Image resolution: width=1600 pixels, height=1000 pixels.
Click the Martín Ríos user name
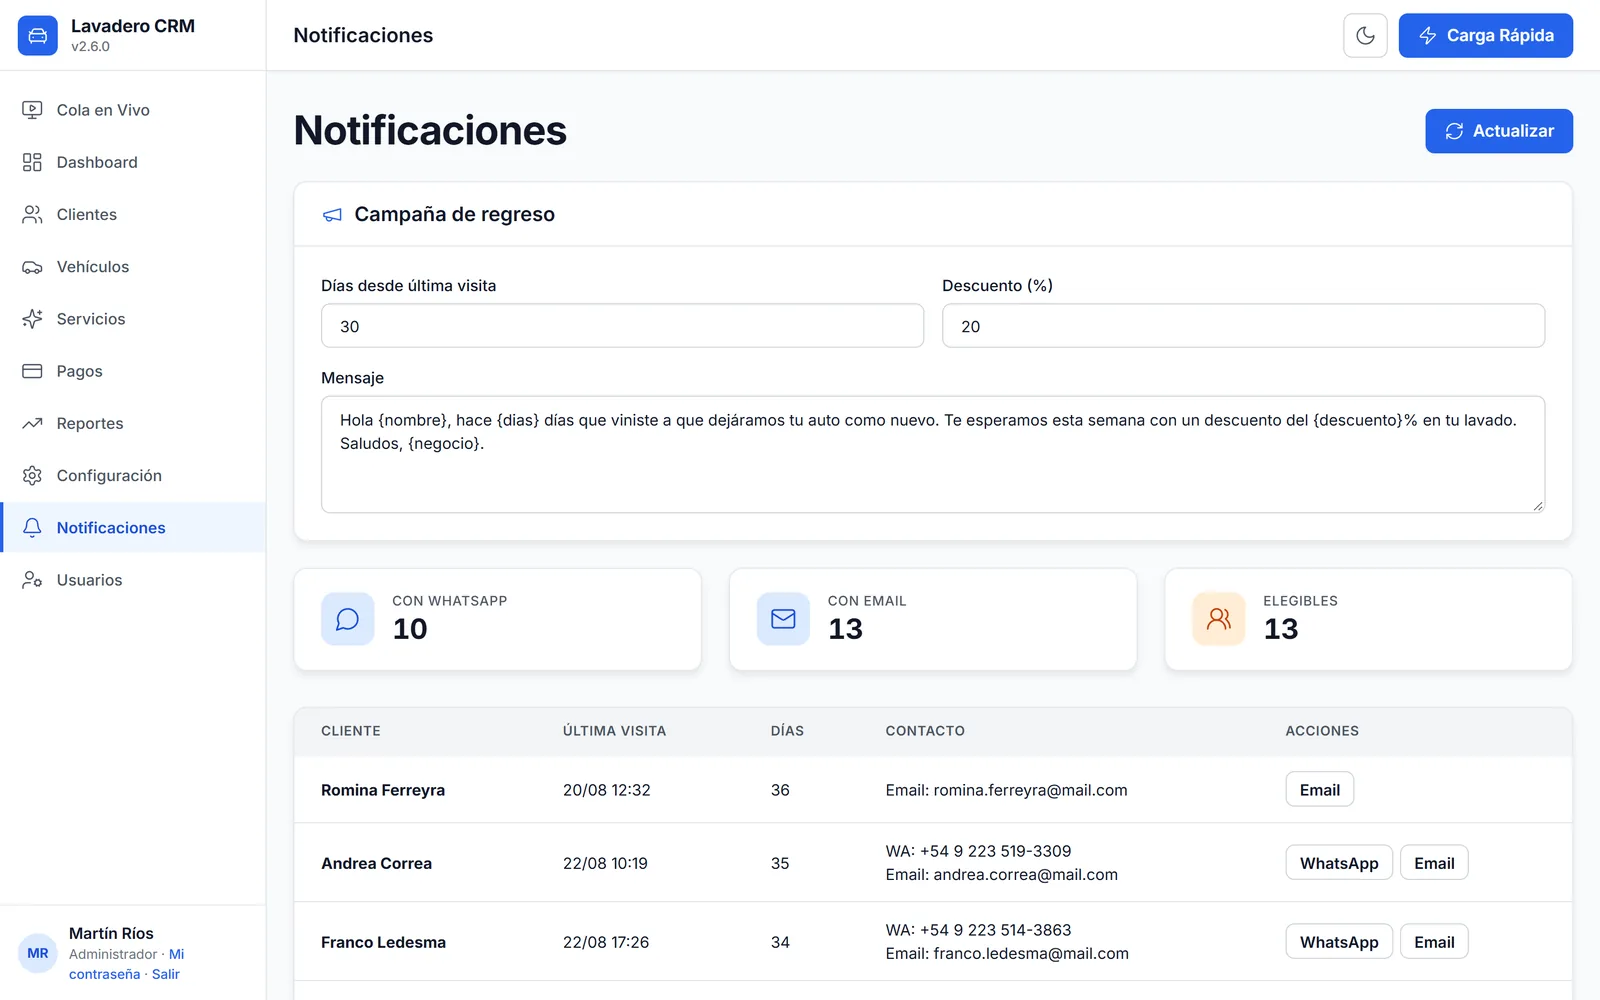tap(111, 933)
